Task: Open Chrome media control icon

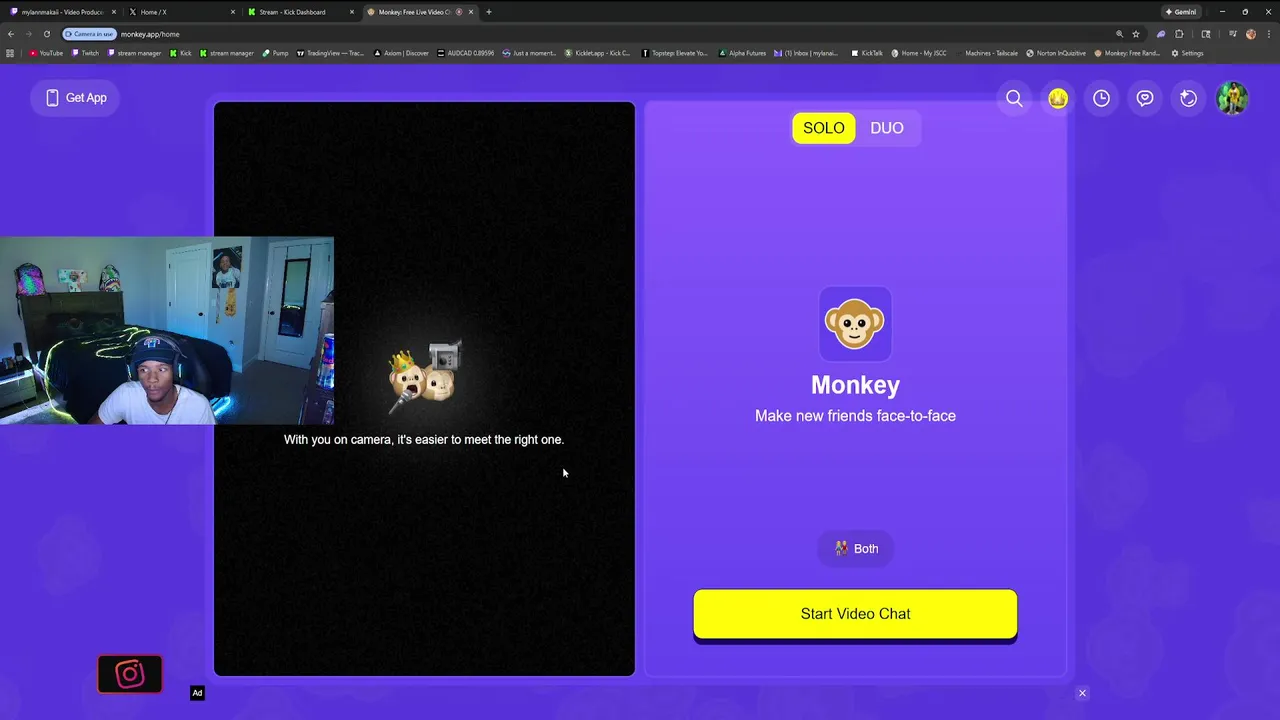Action: tap(1233, 34)
